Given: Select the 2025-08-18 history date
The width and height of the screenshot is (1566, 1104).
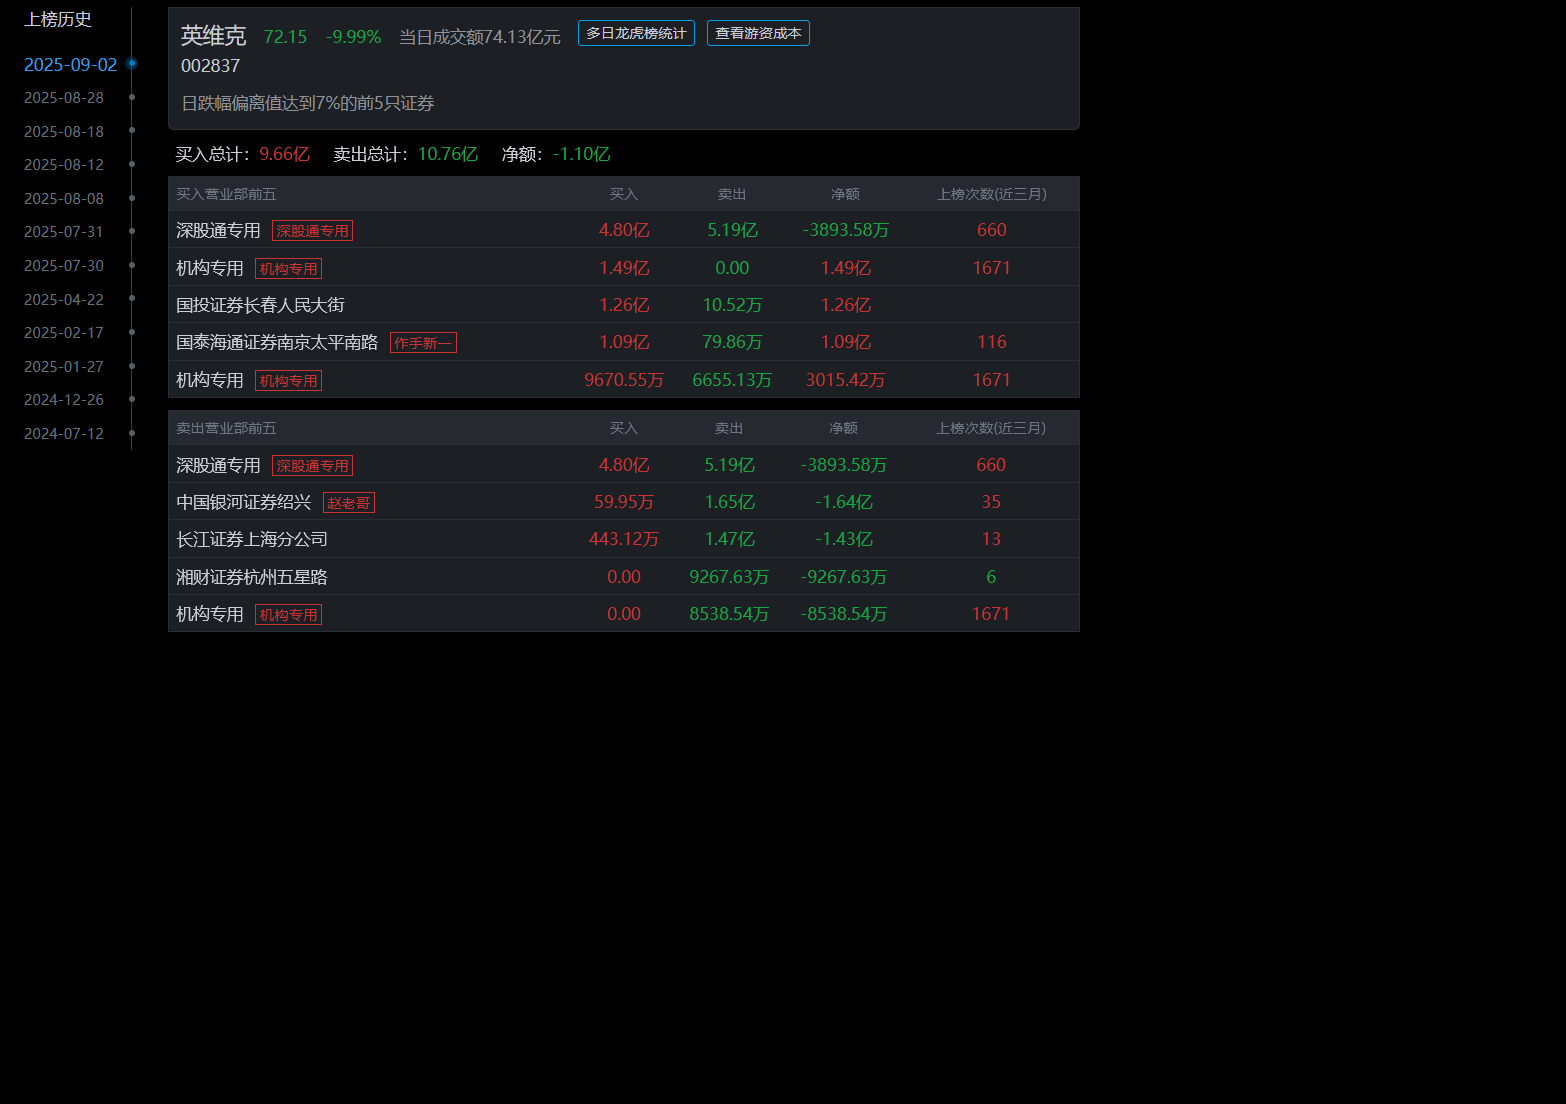Looking at the screenshot, I should click(64, 132).
